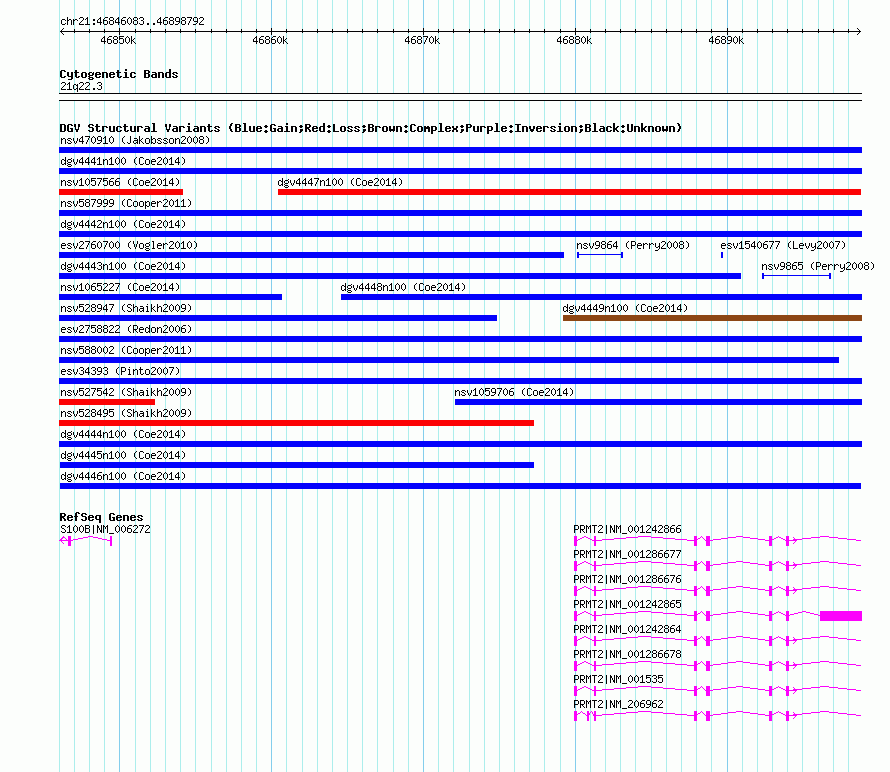Image resolution: width=890 pixels, height=772 pixels.
Task: Open PRMT2|NM_001242866 transcript label
Action: click(x=627, y=529)
